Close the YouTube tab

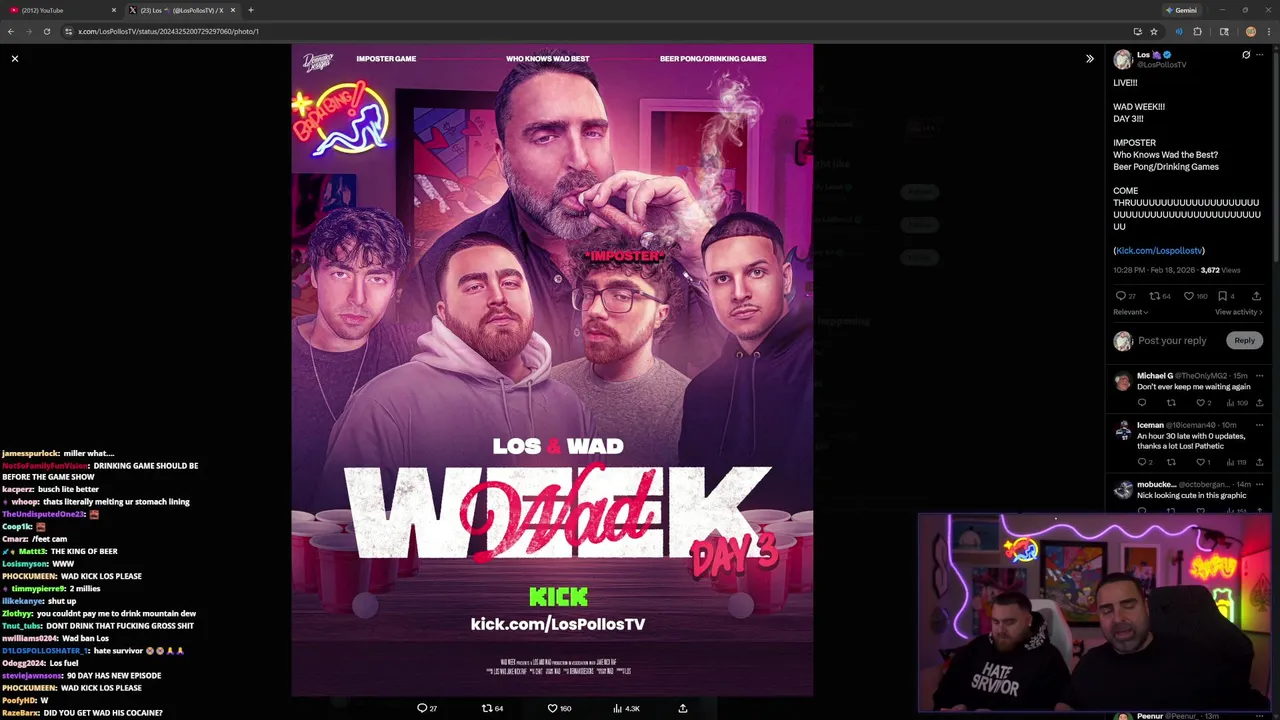pos(114,10)
